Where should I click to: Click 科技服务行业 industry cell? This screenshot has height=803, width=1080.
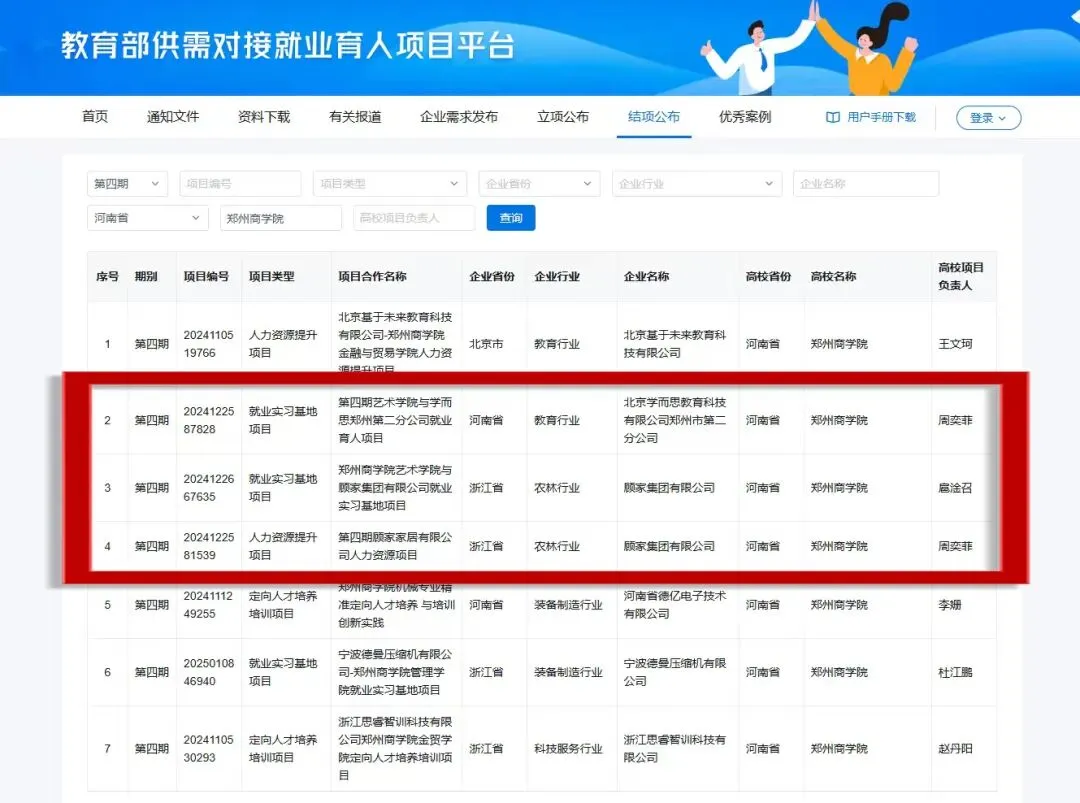pyautogui.click(x=568, y=749)
